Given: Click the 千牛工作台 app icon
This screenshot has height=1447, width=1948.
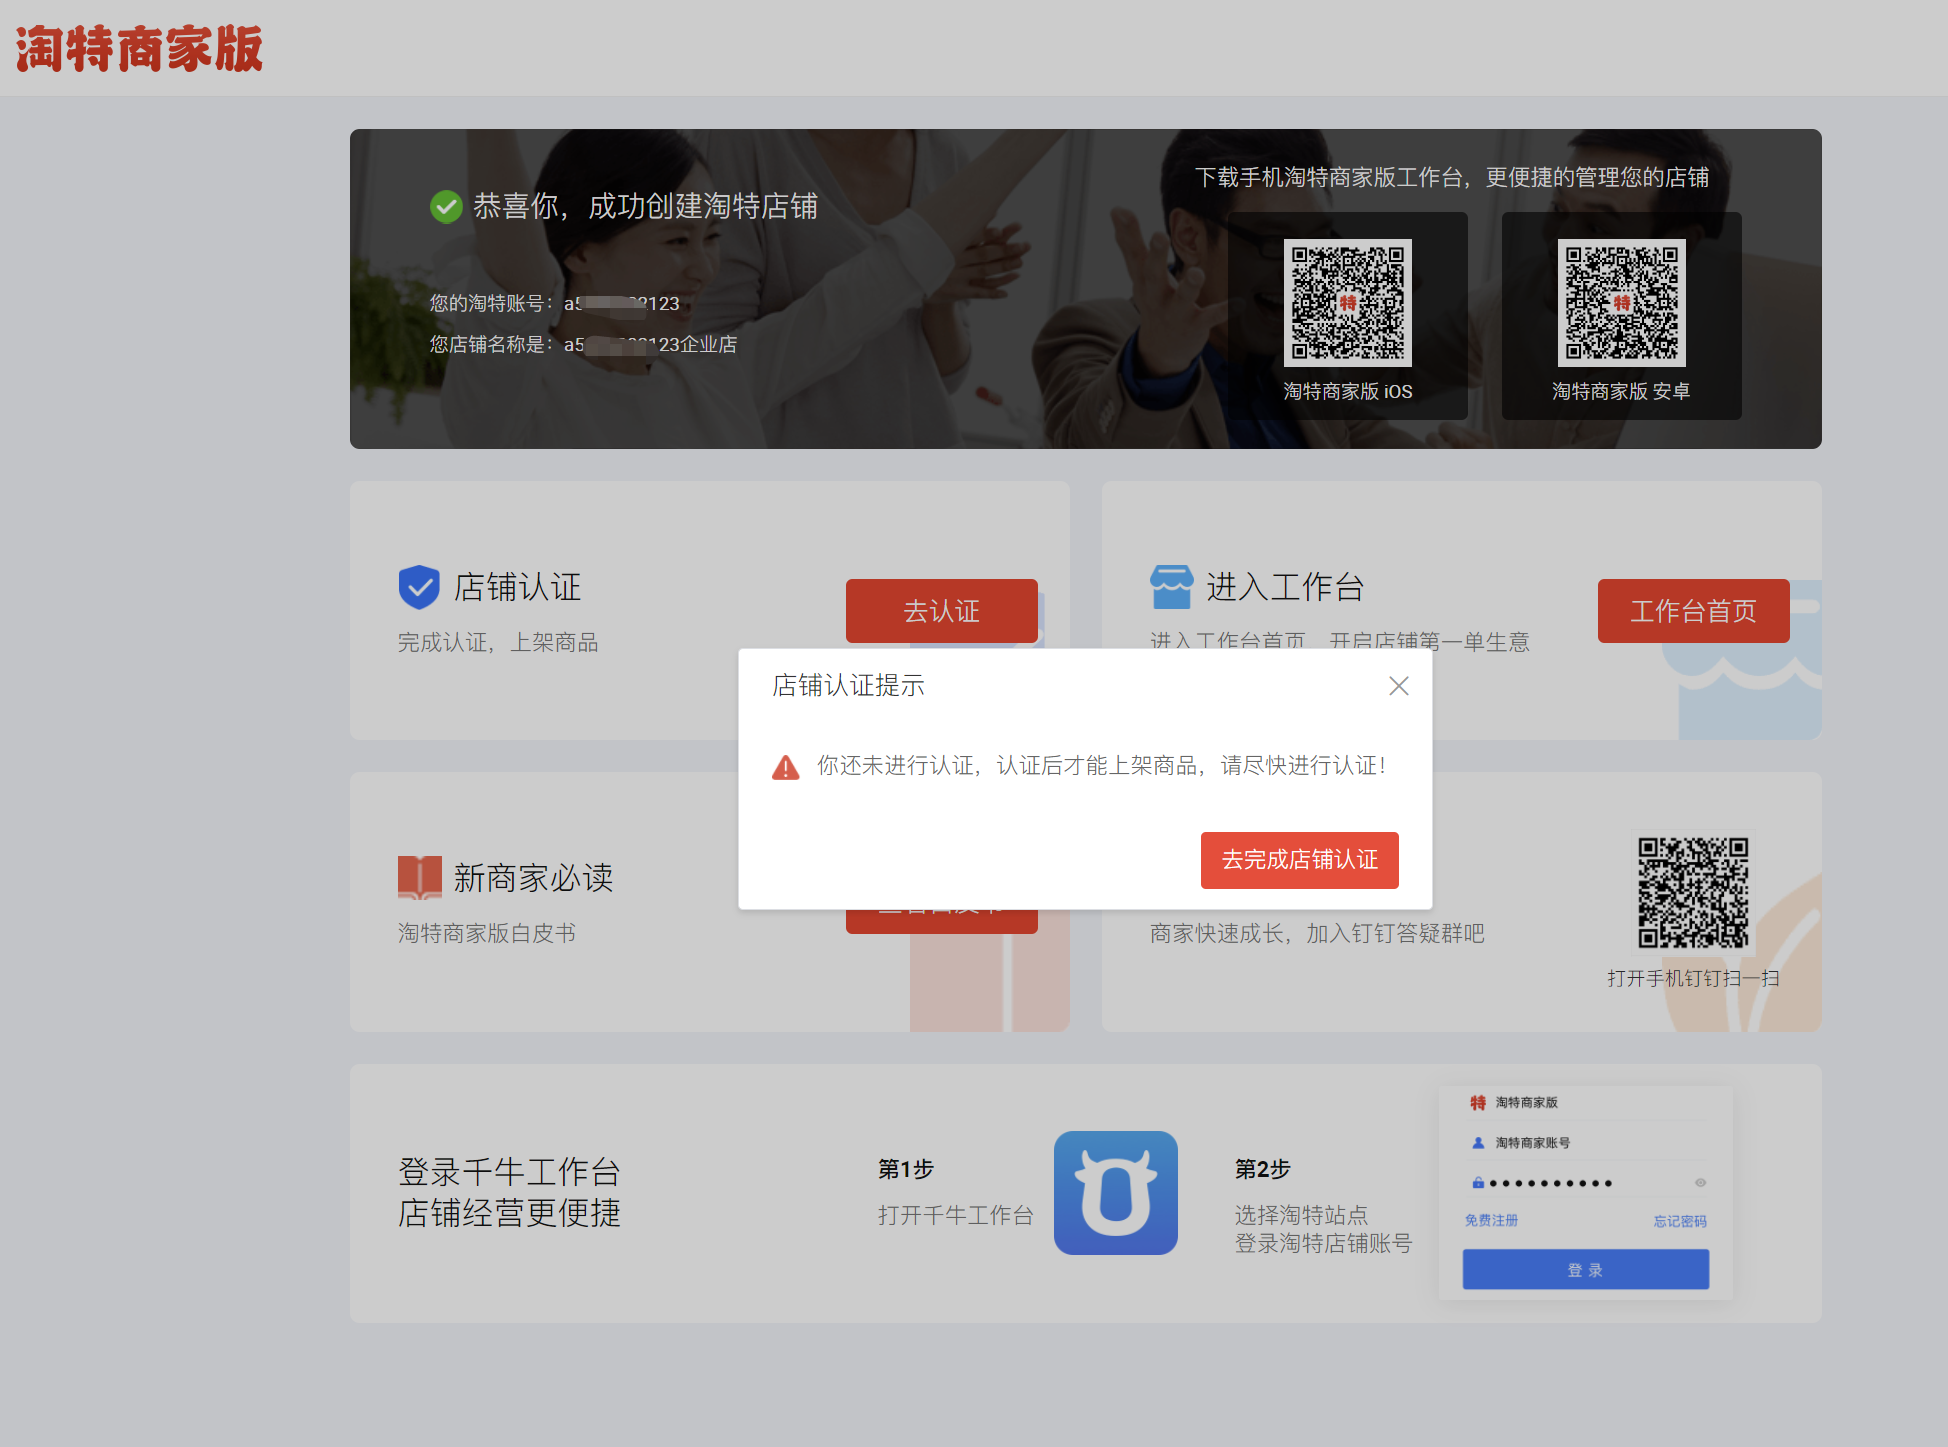Looking at the screenshot, I should (1115, 1193).
